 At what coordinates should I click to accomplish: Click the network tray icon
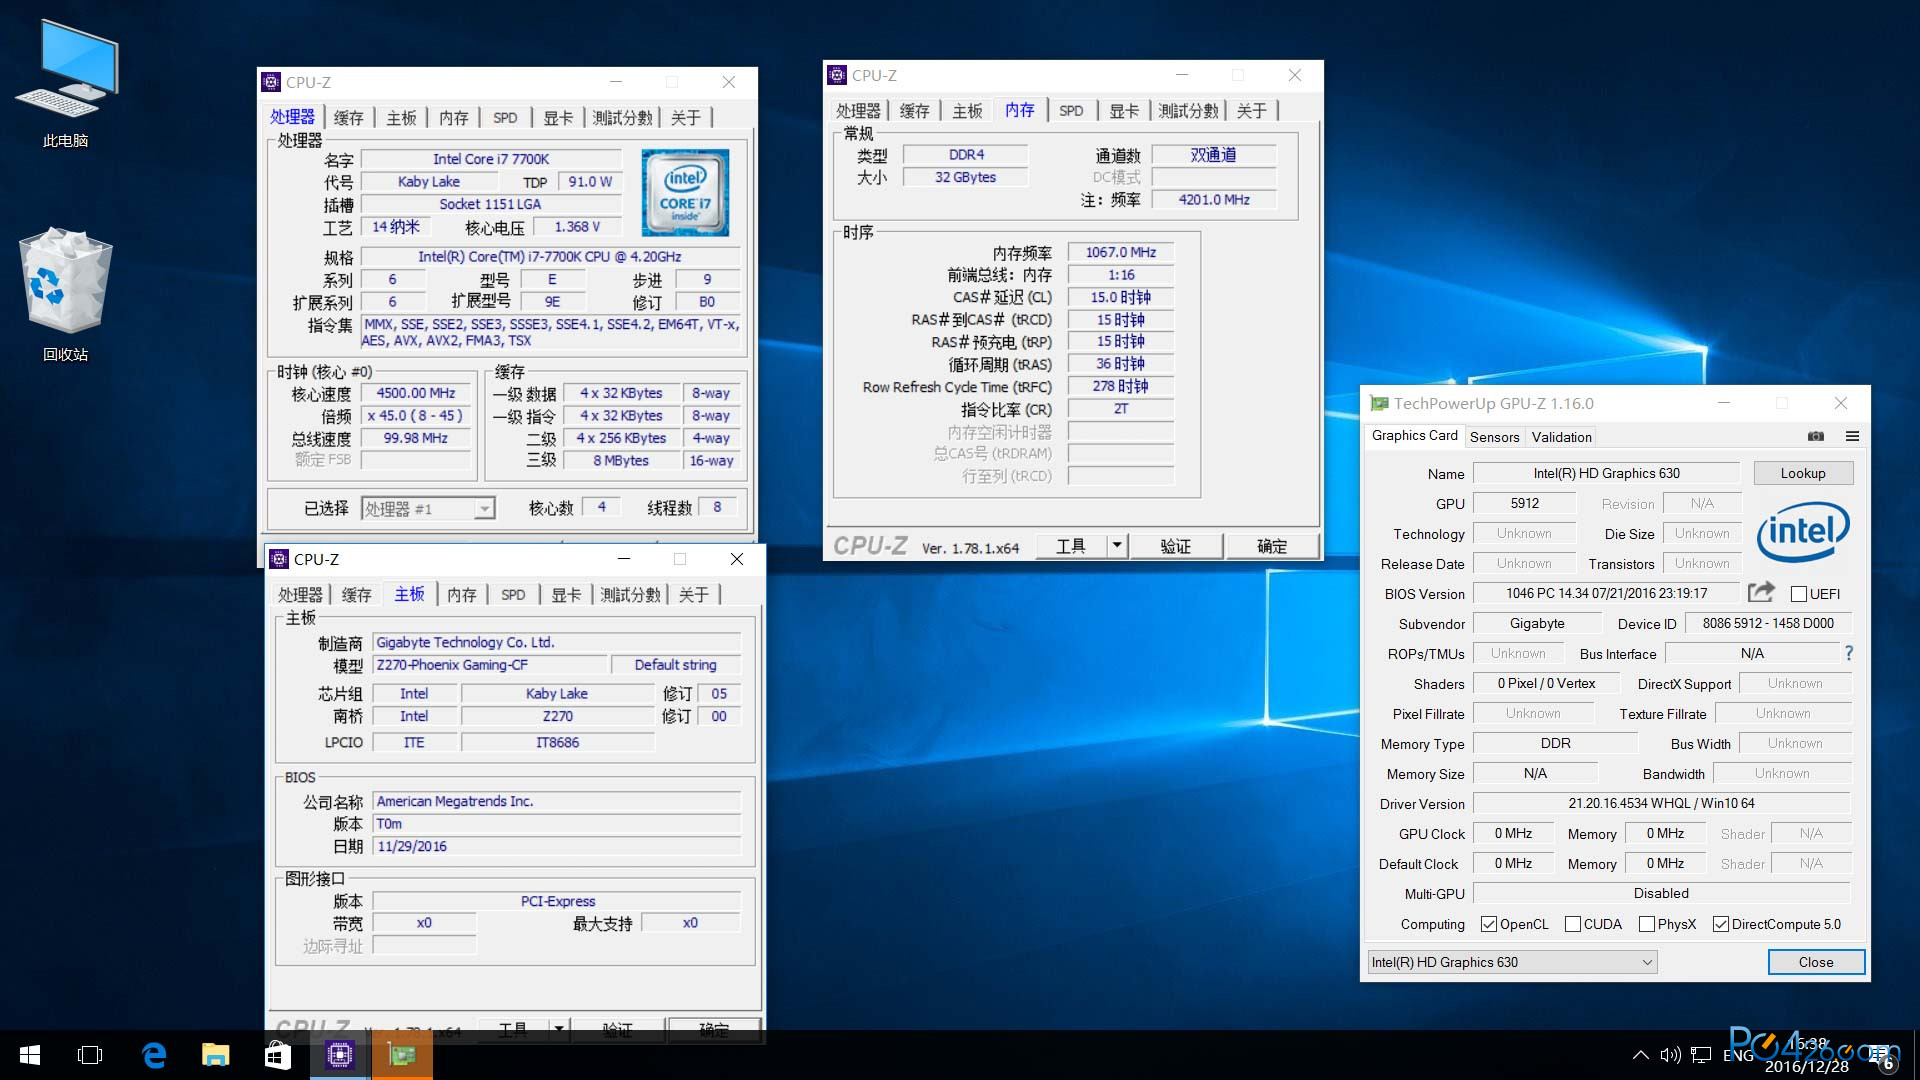(x=1701, y=1055)
